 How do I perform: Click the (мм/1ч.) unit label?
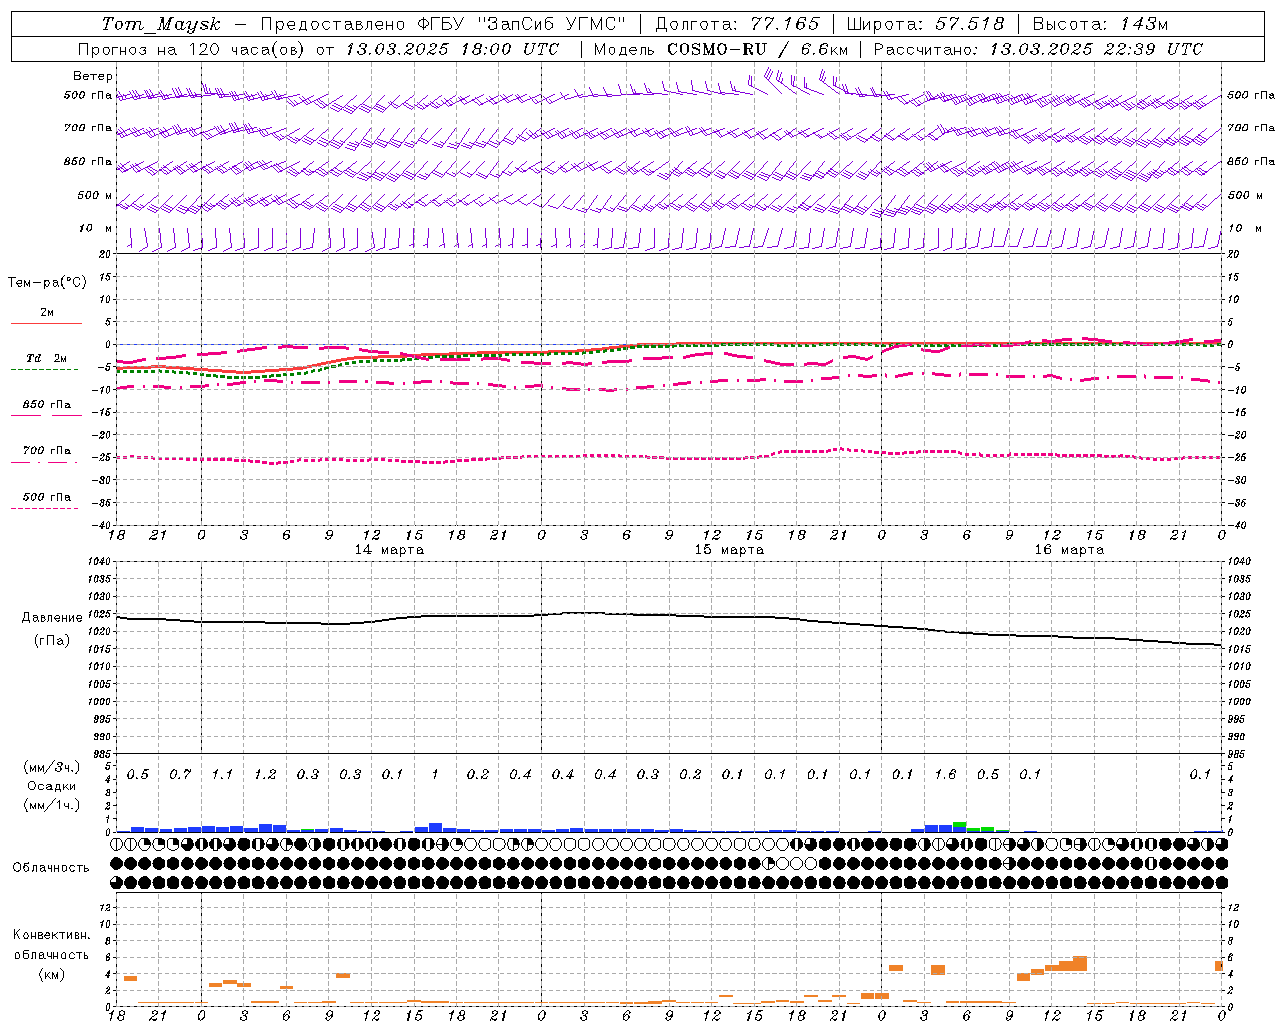(52, 805)
